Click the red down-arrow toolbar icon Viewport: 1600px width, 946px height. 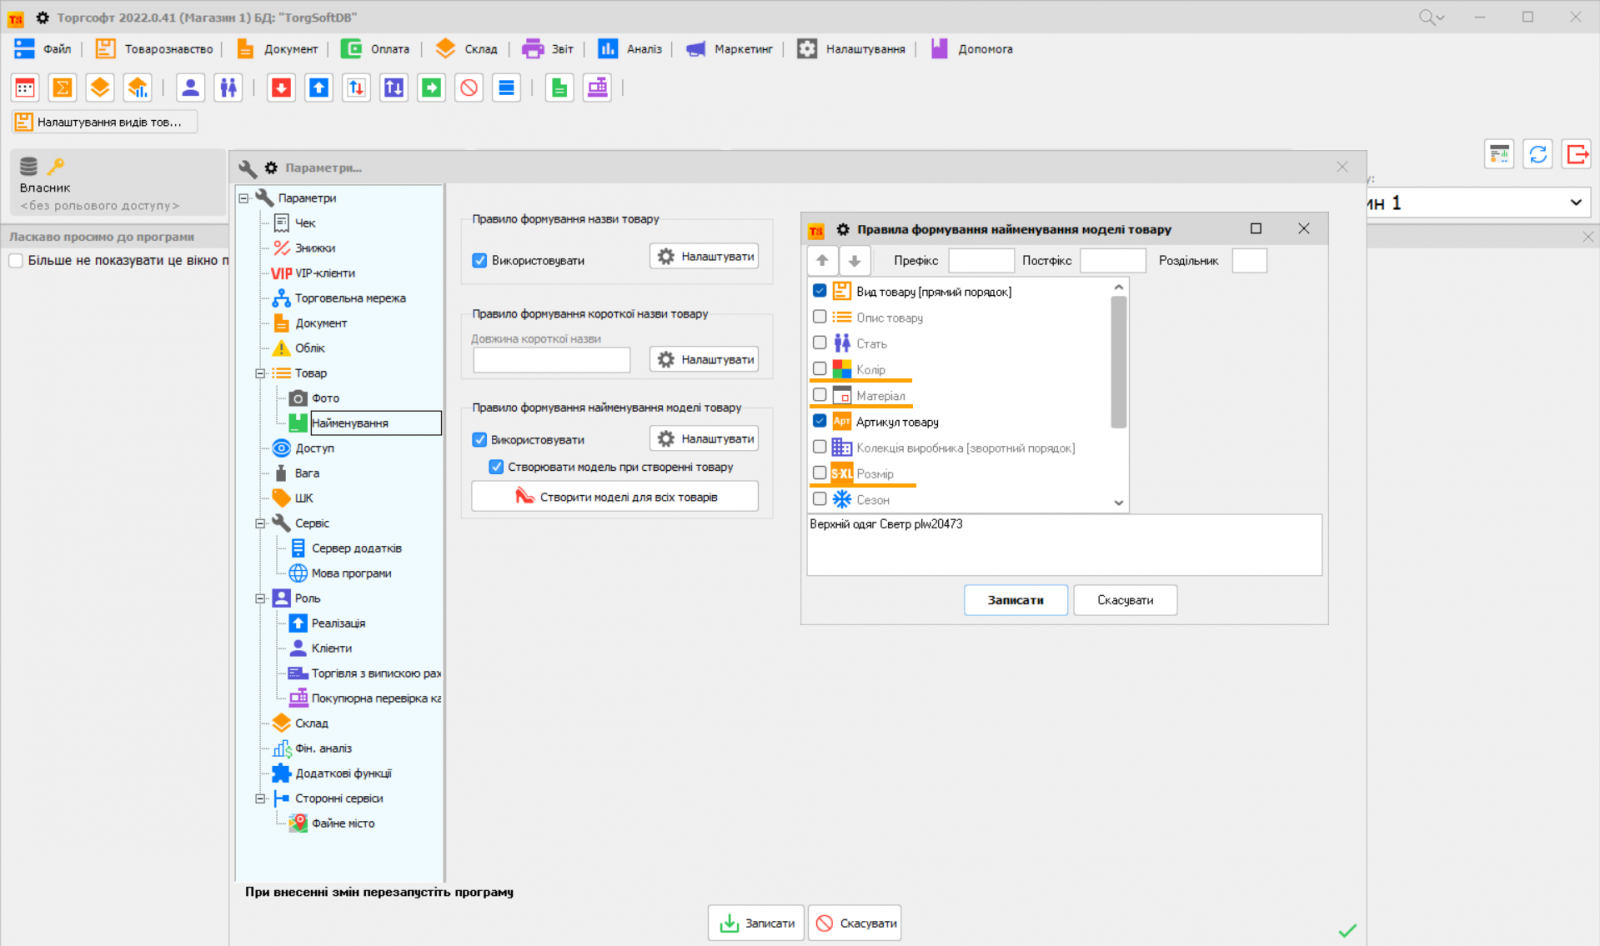click(281, 88)
